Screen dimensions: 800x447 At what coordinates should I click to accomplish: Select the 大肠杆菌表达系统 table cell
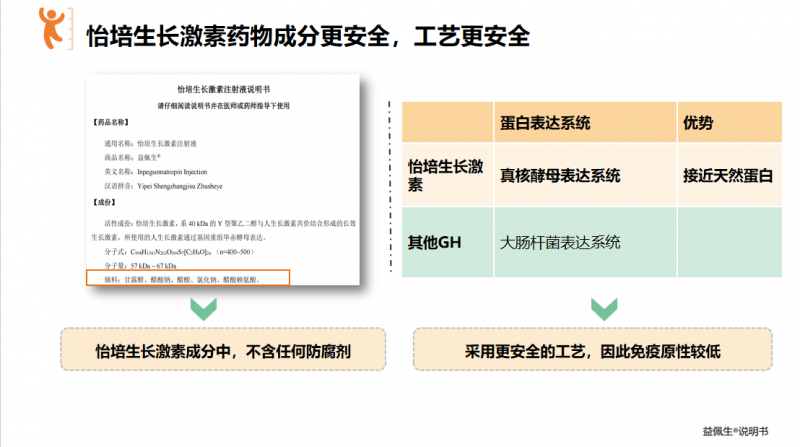point(585,242)
